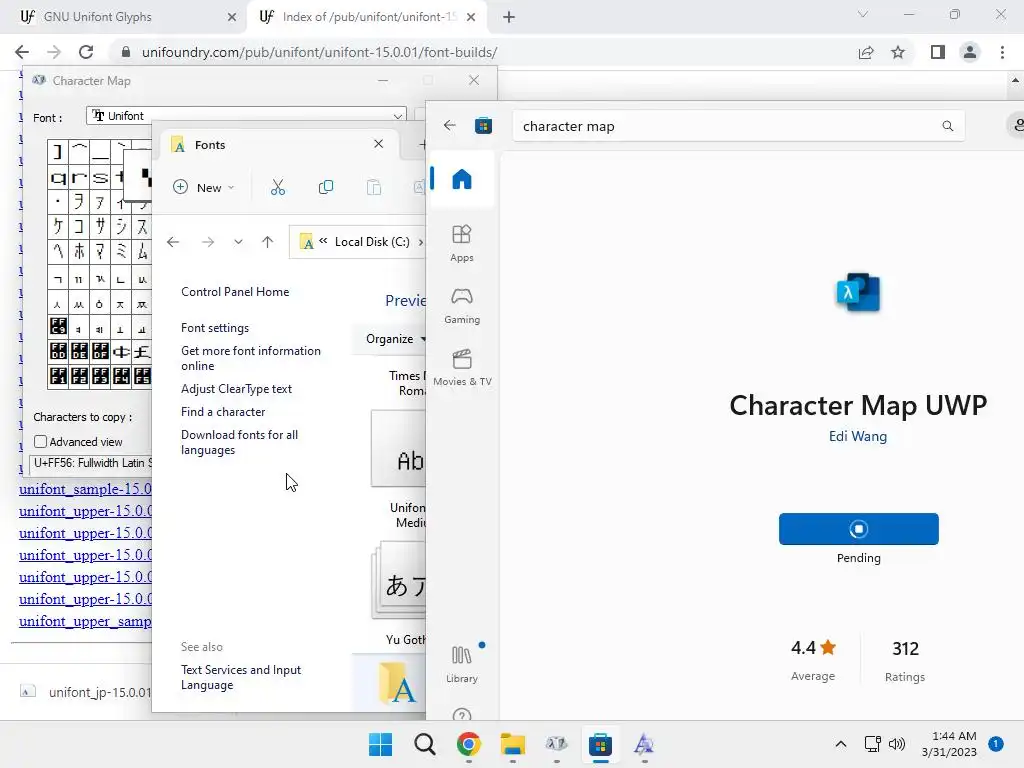The image size is (1024, 768).
Task: Click the Microsoft Store logo icon
Action: click(x=483, y=125)
